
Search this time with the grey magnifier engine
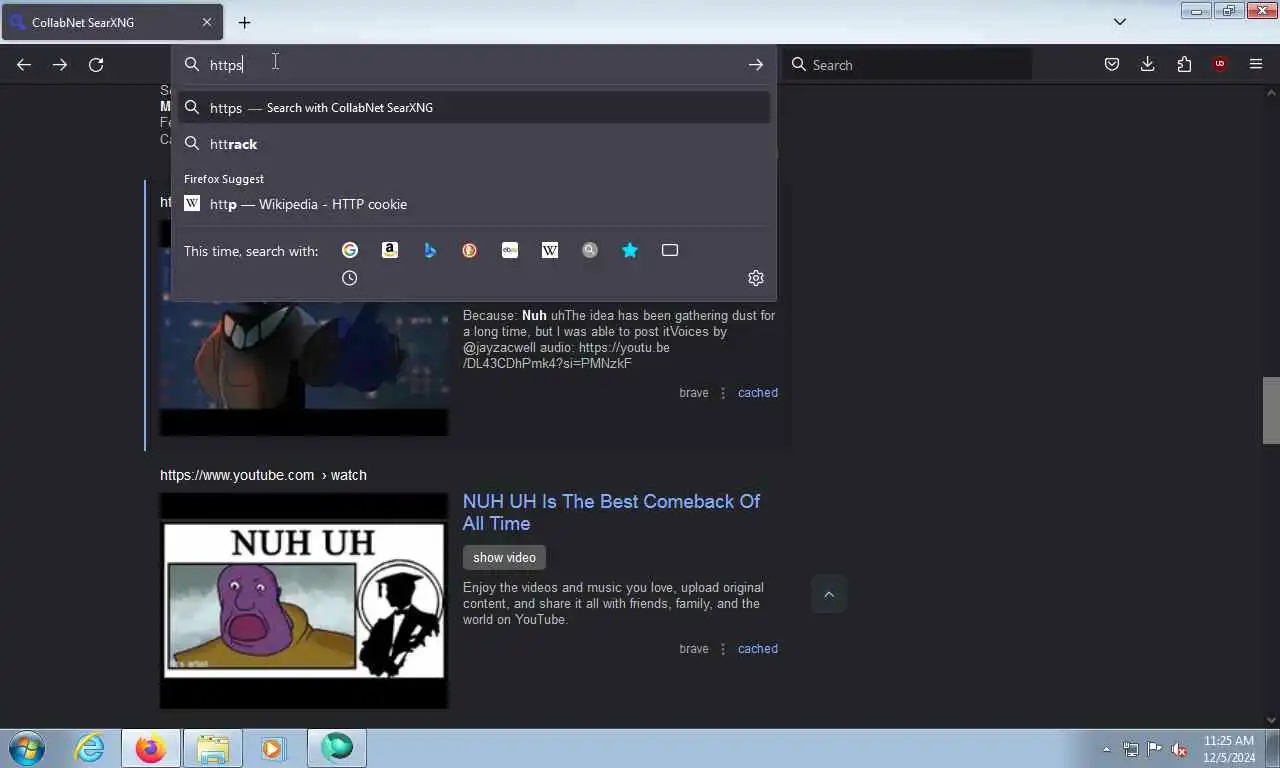(x=590, y=250)
